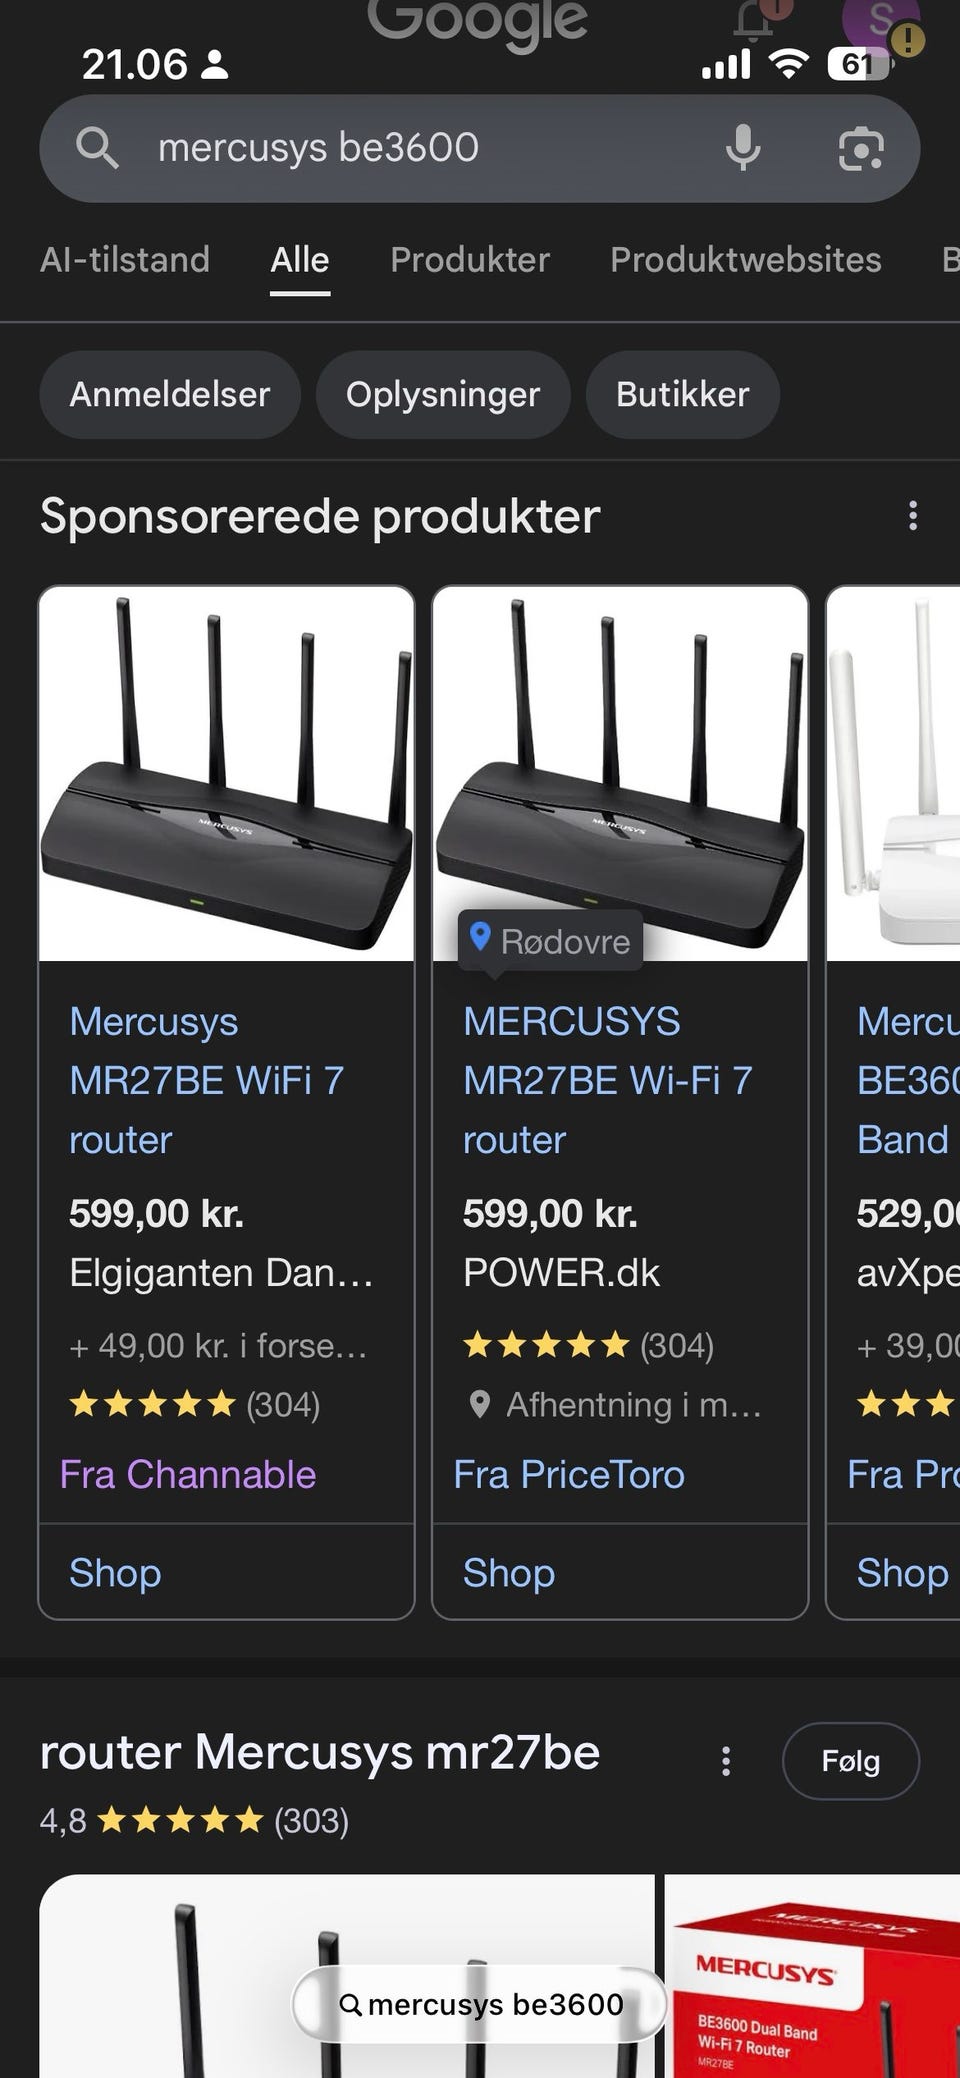Tap the notifications bell icon

tap(756, 18)
